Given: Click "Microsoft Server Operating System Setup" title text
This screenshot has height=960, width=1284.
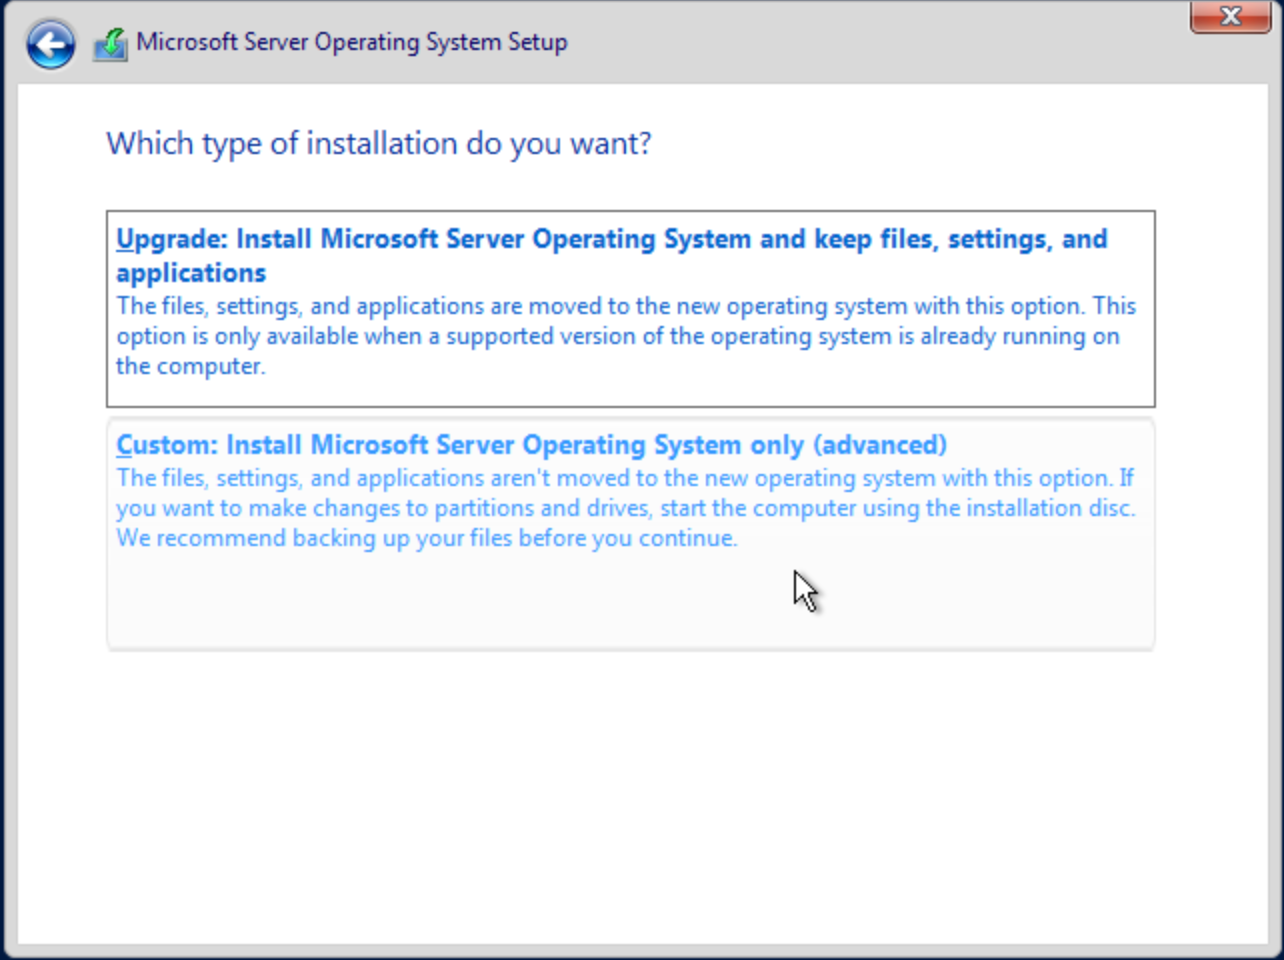Looking at the screenshot, I should click(x=352, y=42).
